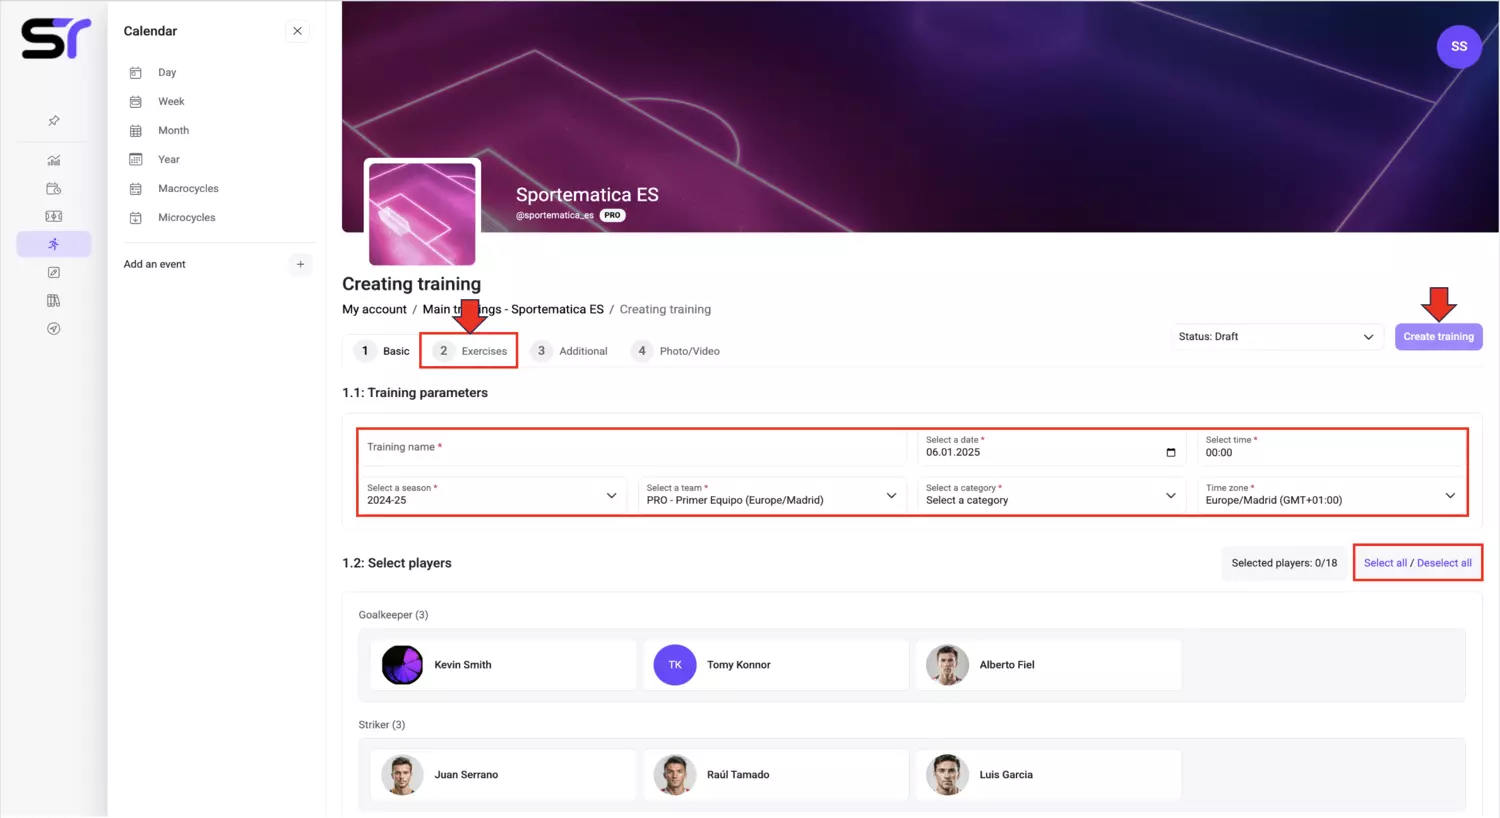Screen dimensions: 1500x818
Task: Click the Selected players: 0/18 counter
Action: click(x=1284, y=563)
